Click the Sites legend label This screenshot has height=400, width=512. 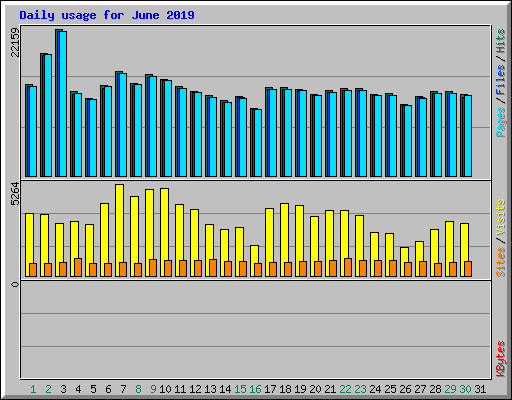click(x=500, y=262)
